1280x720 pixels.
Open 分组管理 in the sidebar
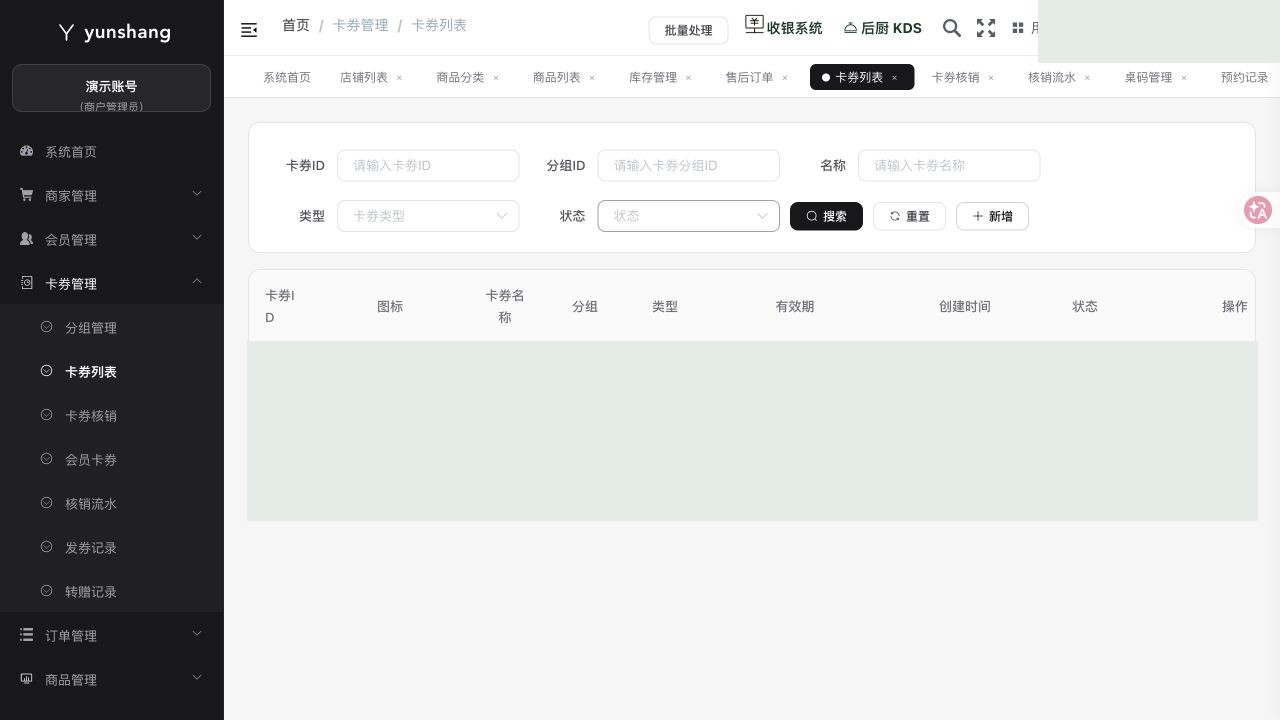click(91, 328)
